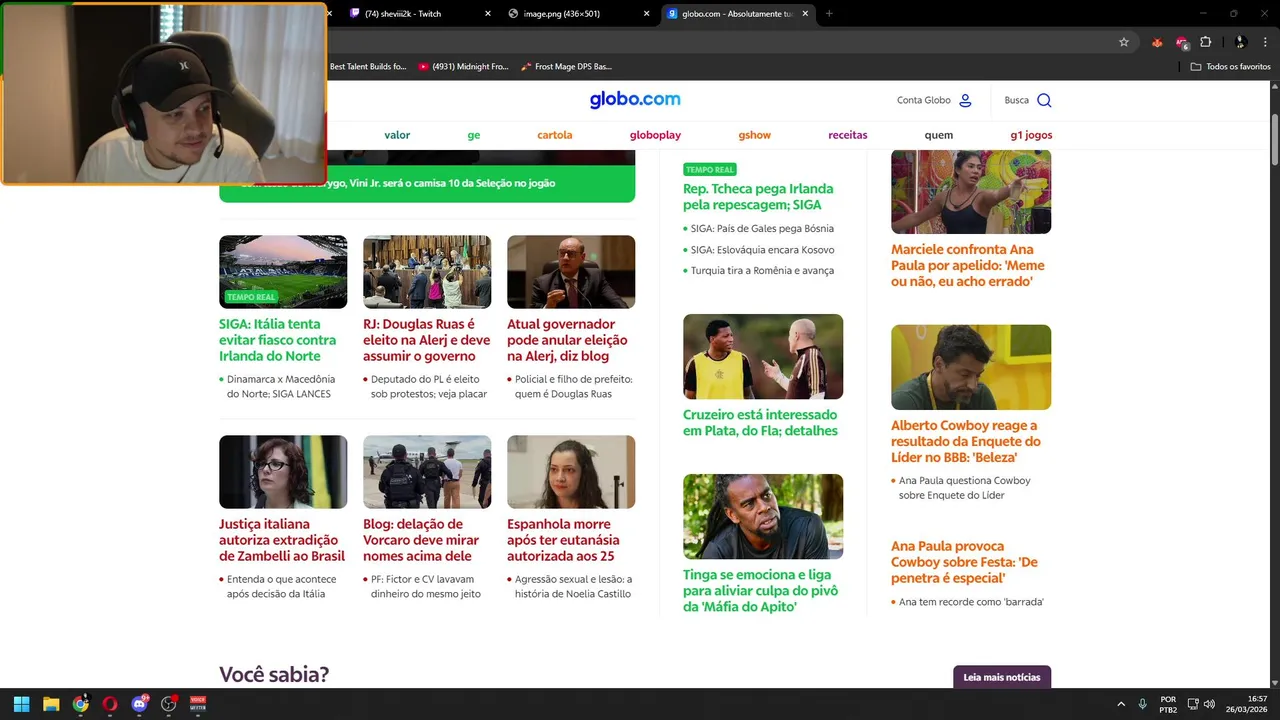Close the globo.com tab
The image size is (1280, 720).
pos(805,14)
